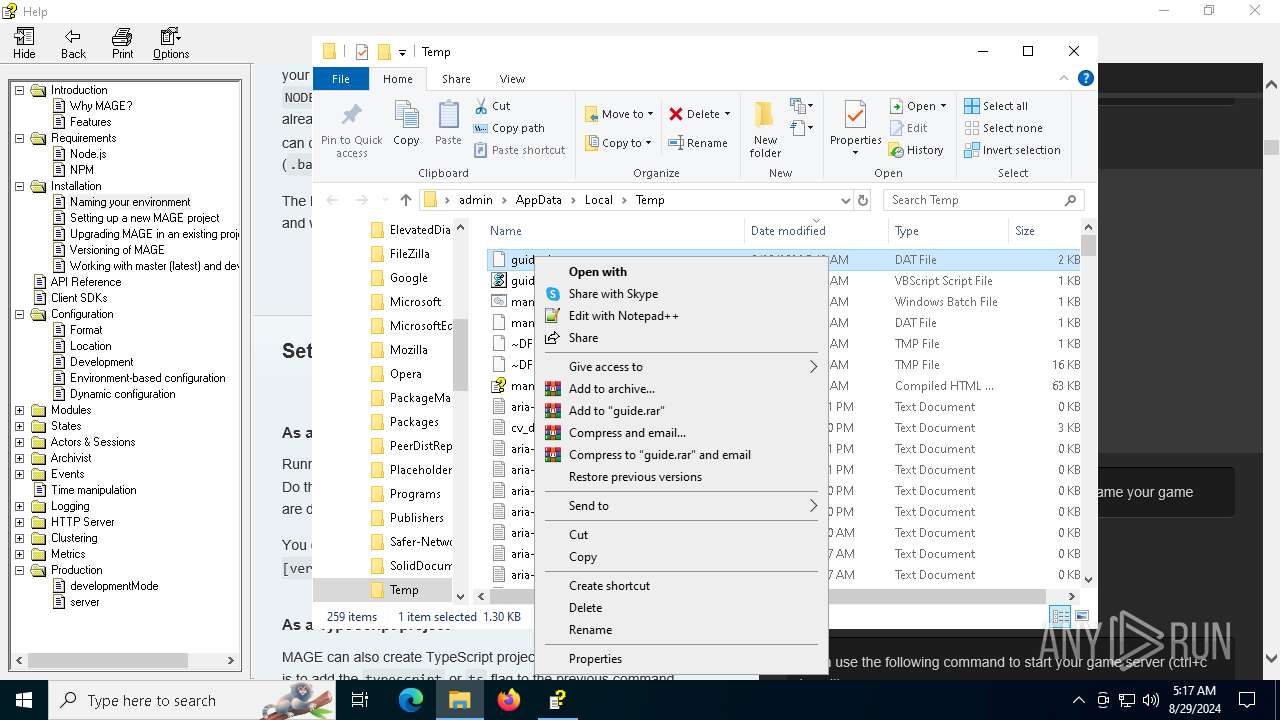
Task: Open Naming your environment help topic
Action: pyautogui.click(x=130, y=202)
